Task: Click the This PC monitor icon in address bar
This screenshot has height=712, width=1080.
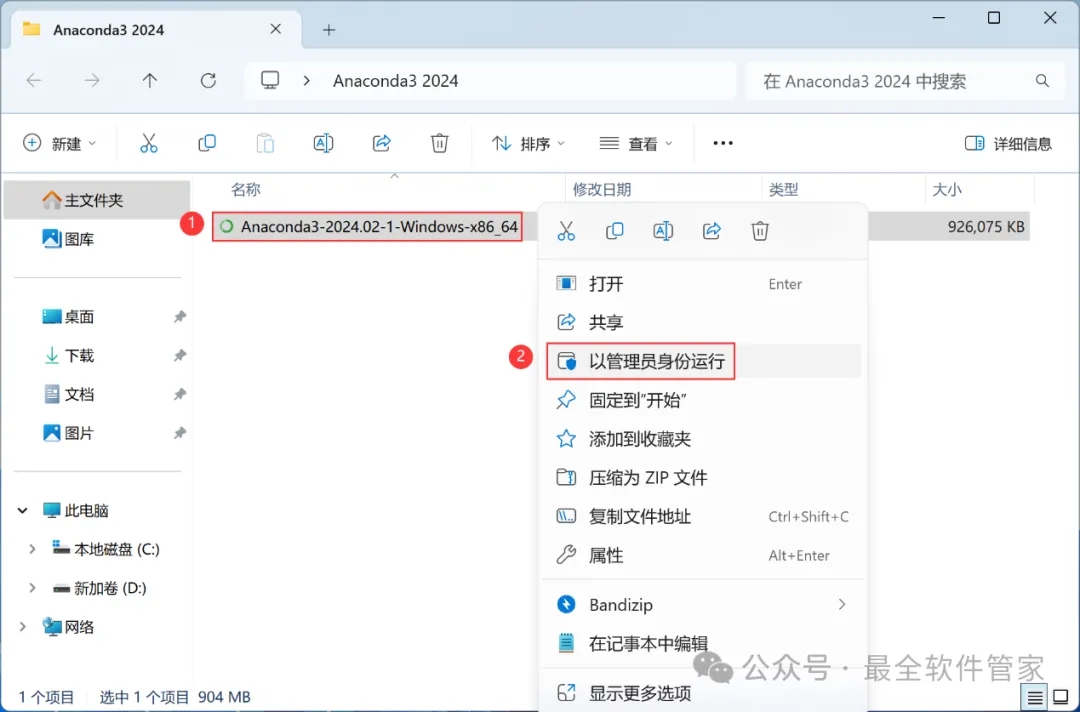Action: point(270,81)
